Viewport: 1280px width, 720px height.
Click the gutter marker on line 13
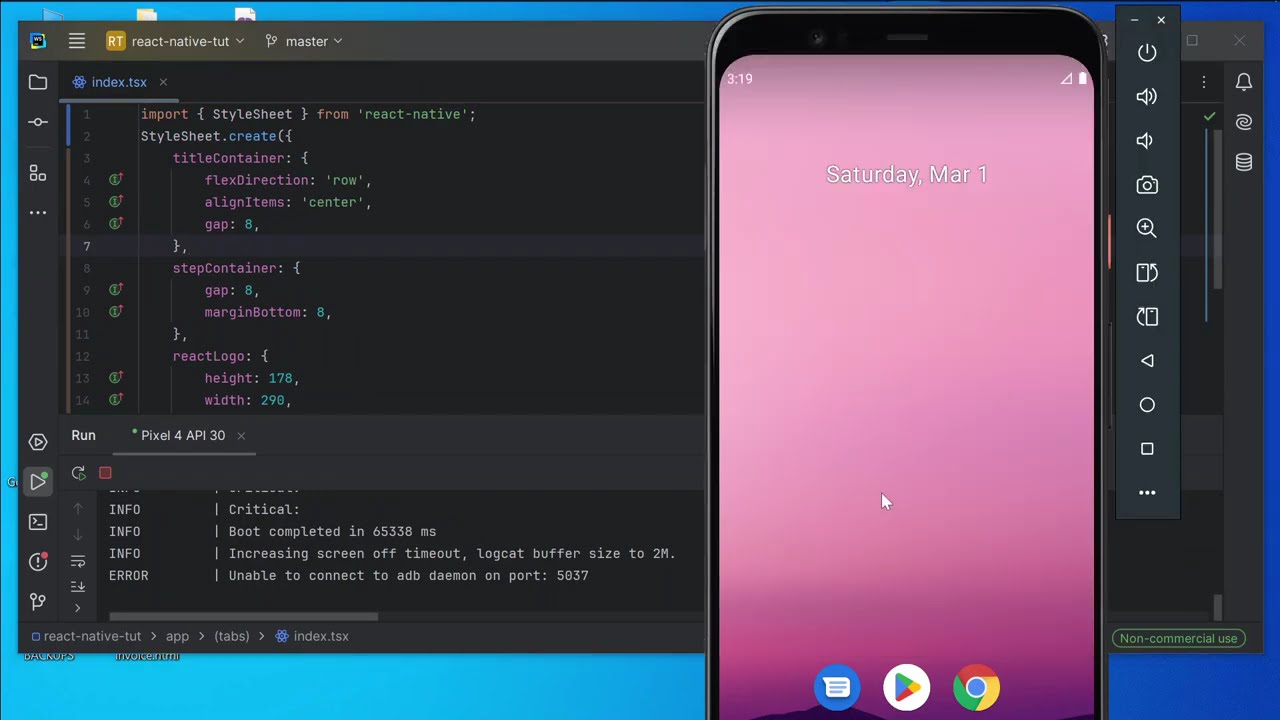coord(116,378)
